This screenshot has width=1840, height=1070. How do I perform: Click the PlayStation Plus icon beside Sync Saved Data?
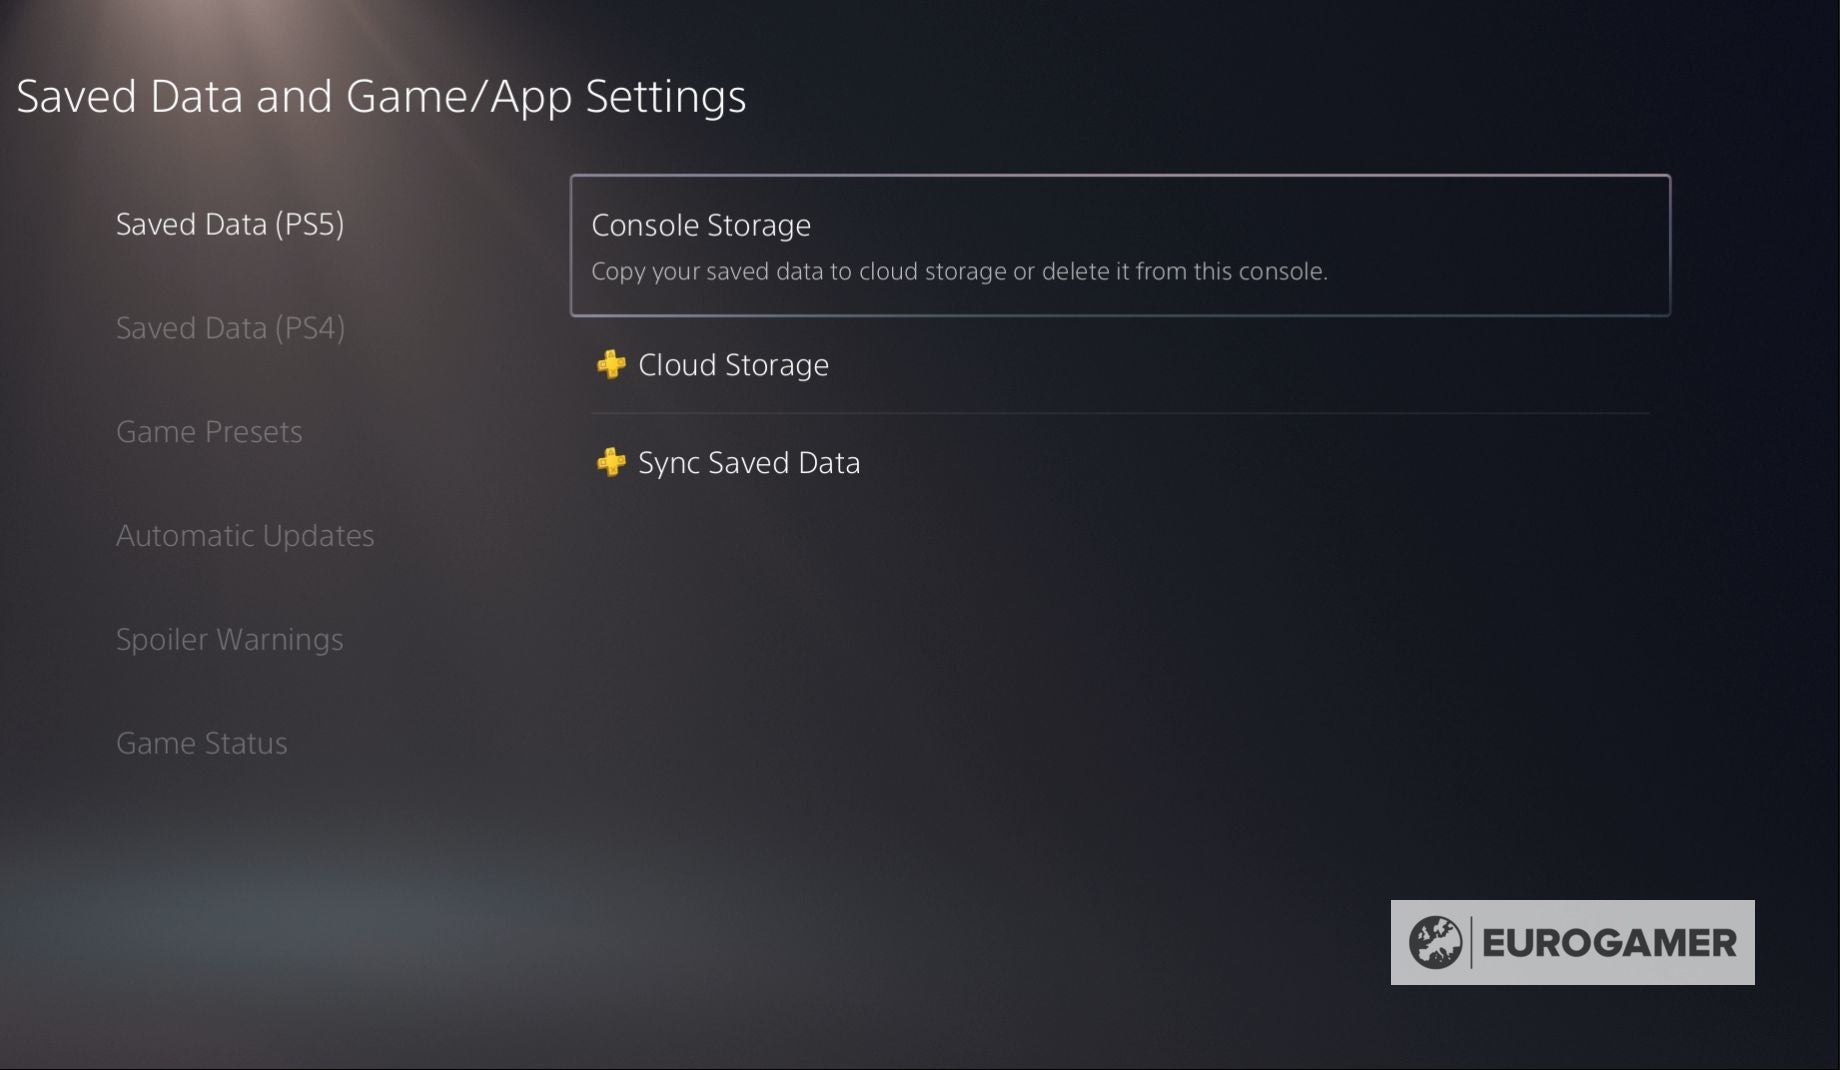point(611,463)
